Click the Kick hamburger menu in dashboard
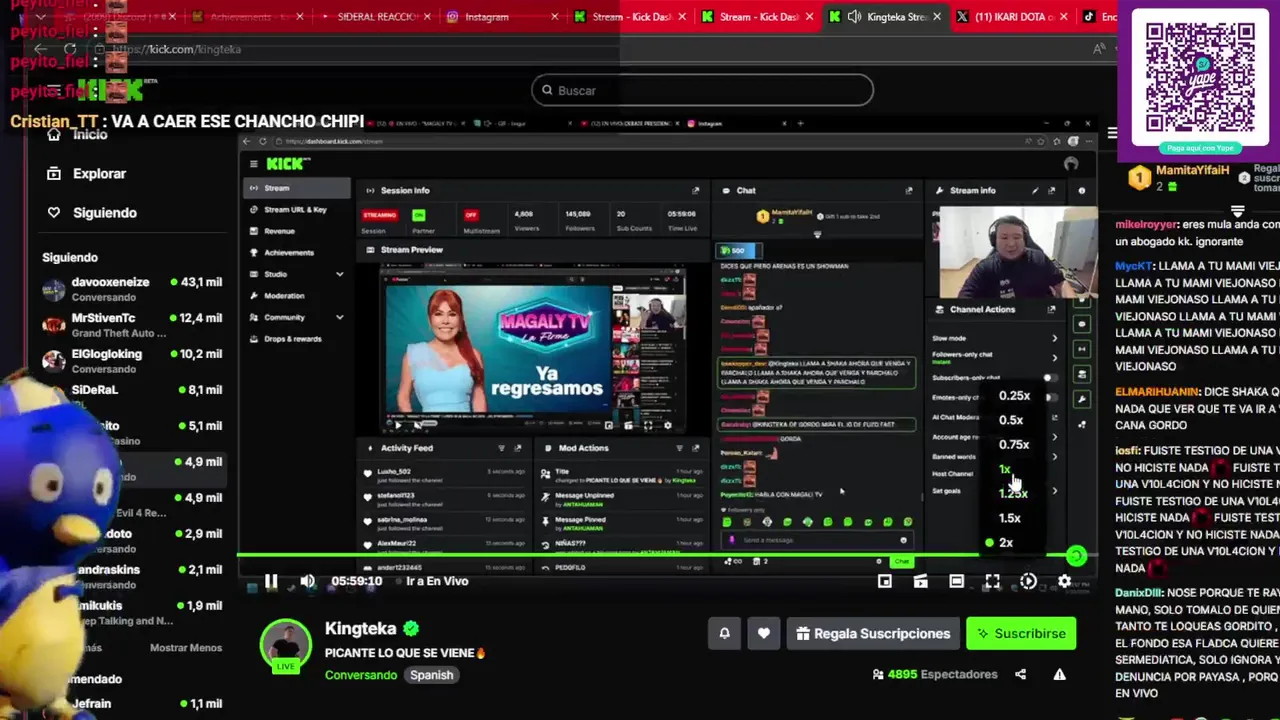Image resolution: width=1280 pixels, height=720 pixels. click(253, 164)
